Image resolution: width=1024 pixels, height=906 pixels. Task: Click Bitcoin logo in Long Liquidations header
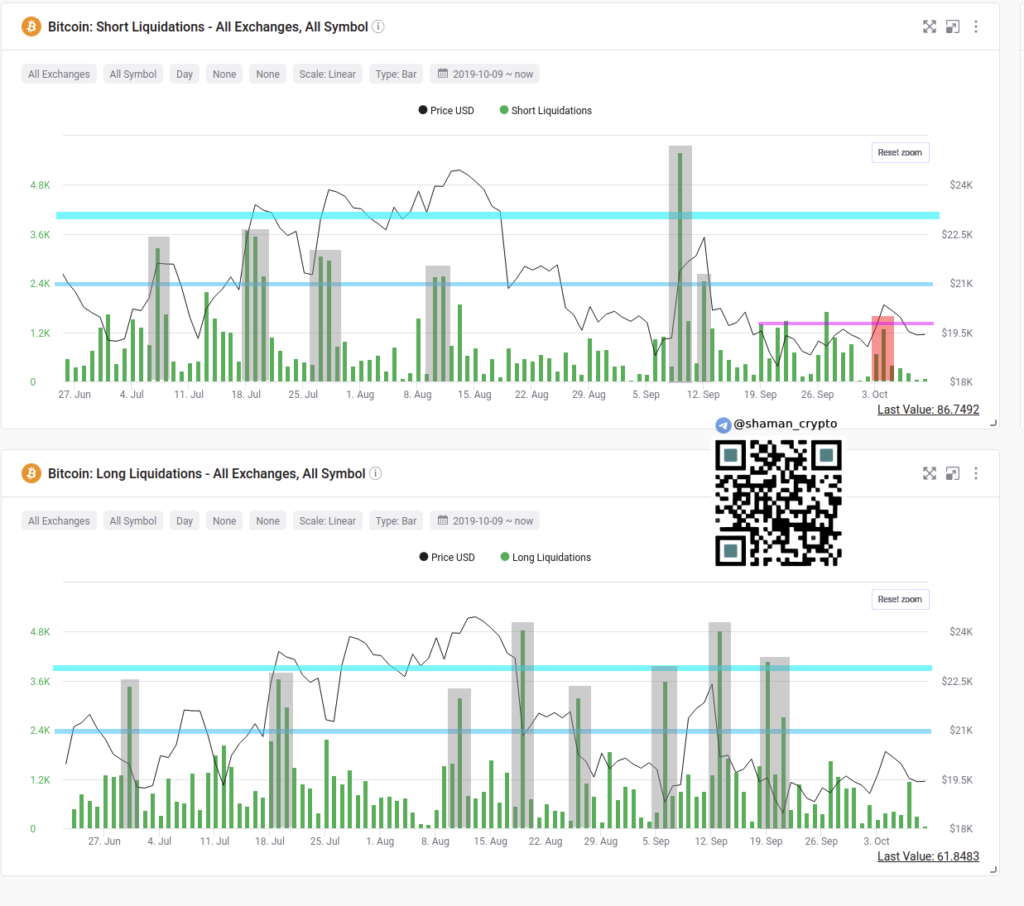(31, 473)
